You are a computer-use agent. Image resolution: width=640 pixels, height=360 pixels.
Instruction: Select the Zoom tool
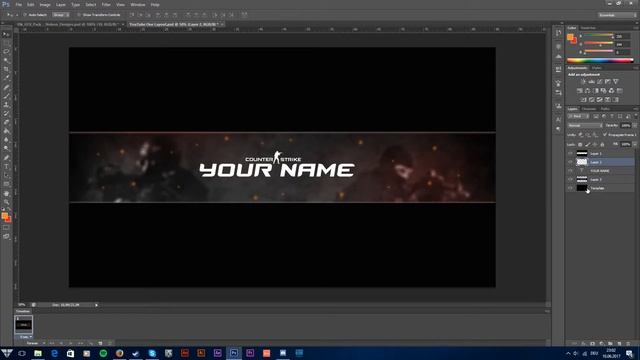point(6,202)
